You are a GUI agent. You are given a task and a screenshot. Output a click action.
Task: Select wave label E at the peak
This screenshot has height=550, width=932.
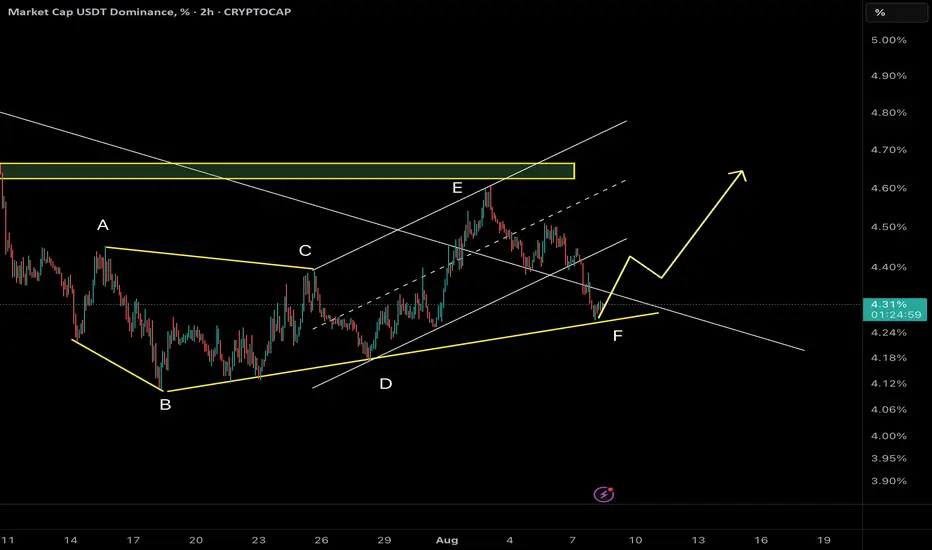tap(457, 188)
